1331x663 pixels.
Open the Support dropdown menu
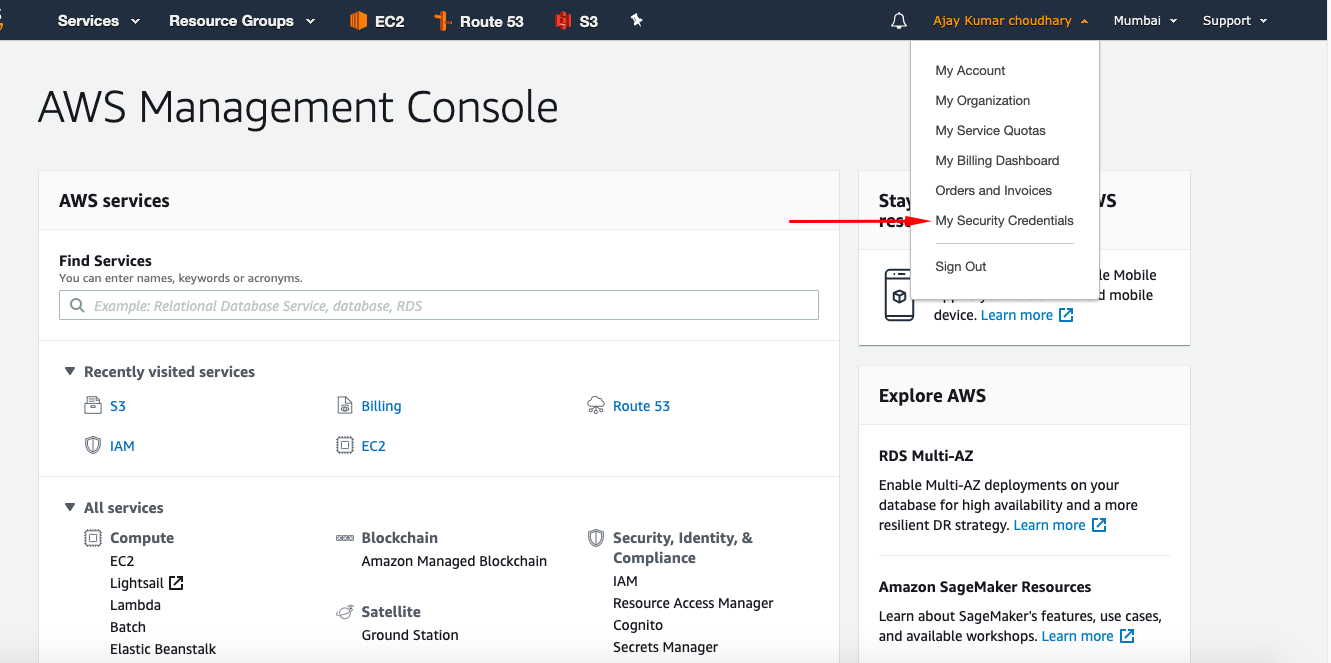pyautogui.click(x=1235, y=20)
